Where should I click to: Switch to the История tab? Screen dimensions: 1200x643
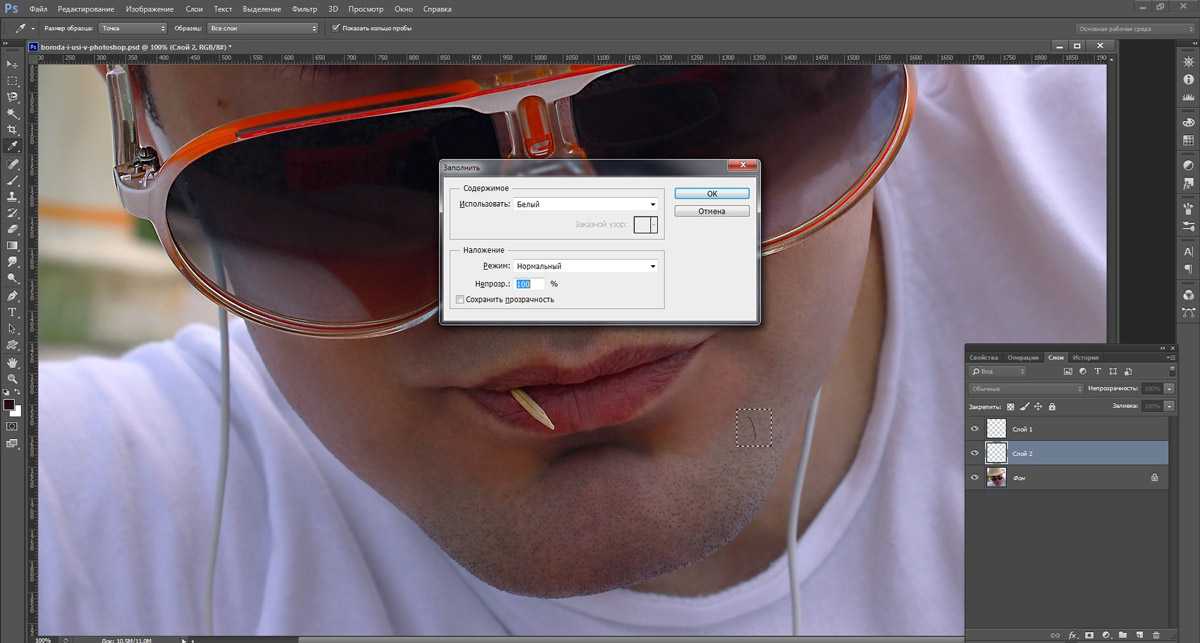[x=1085, y=357]
